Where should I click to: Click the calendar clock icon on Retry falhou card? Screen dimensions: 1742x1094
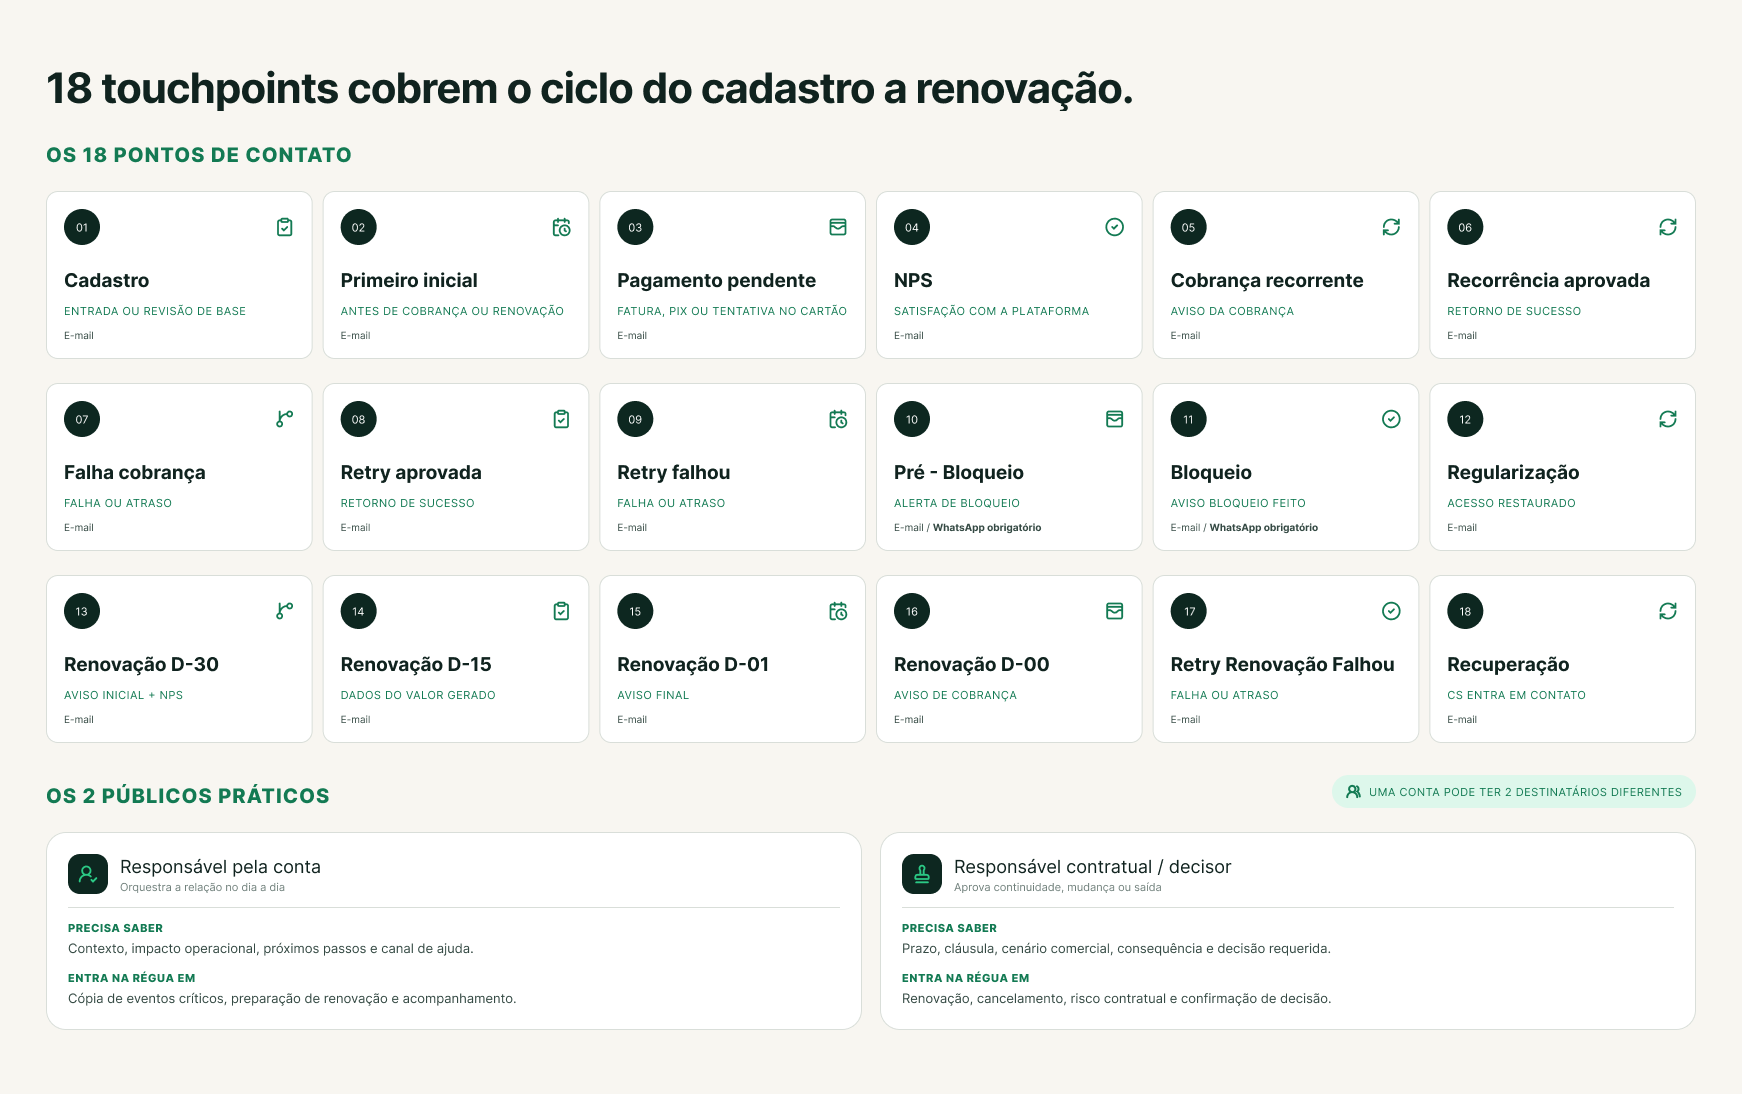pos(838,419)
